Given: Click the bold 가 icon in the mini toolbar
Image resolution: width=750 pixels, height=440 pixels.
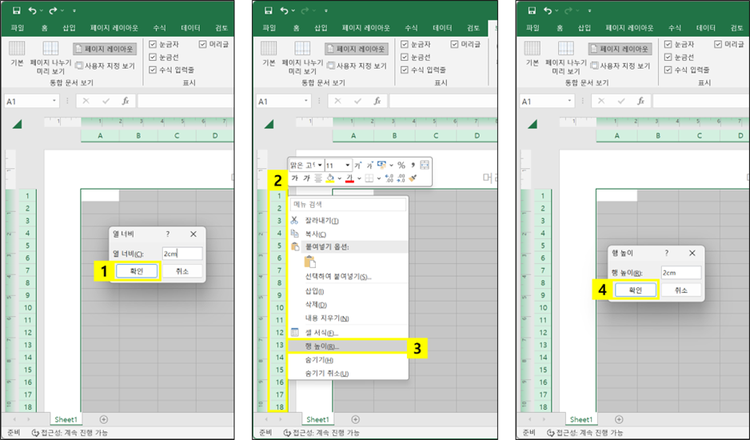Looking at the screenshot, I should click(x=295, y=178).
